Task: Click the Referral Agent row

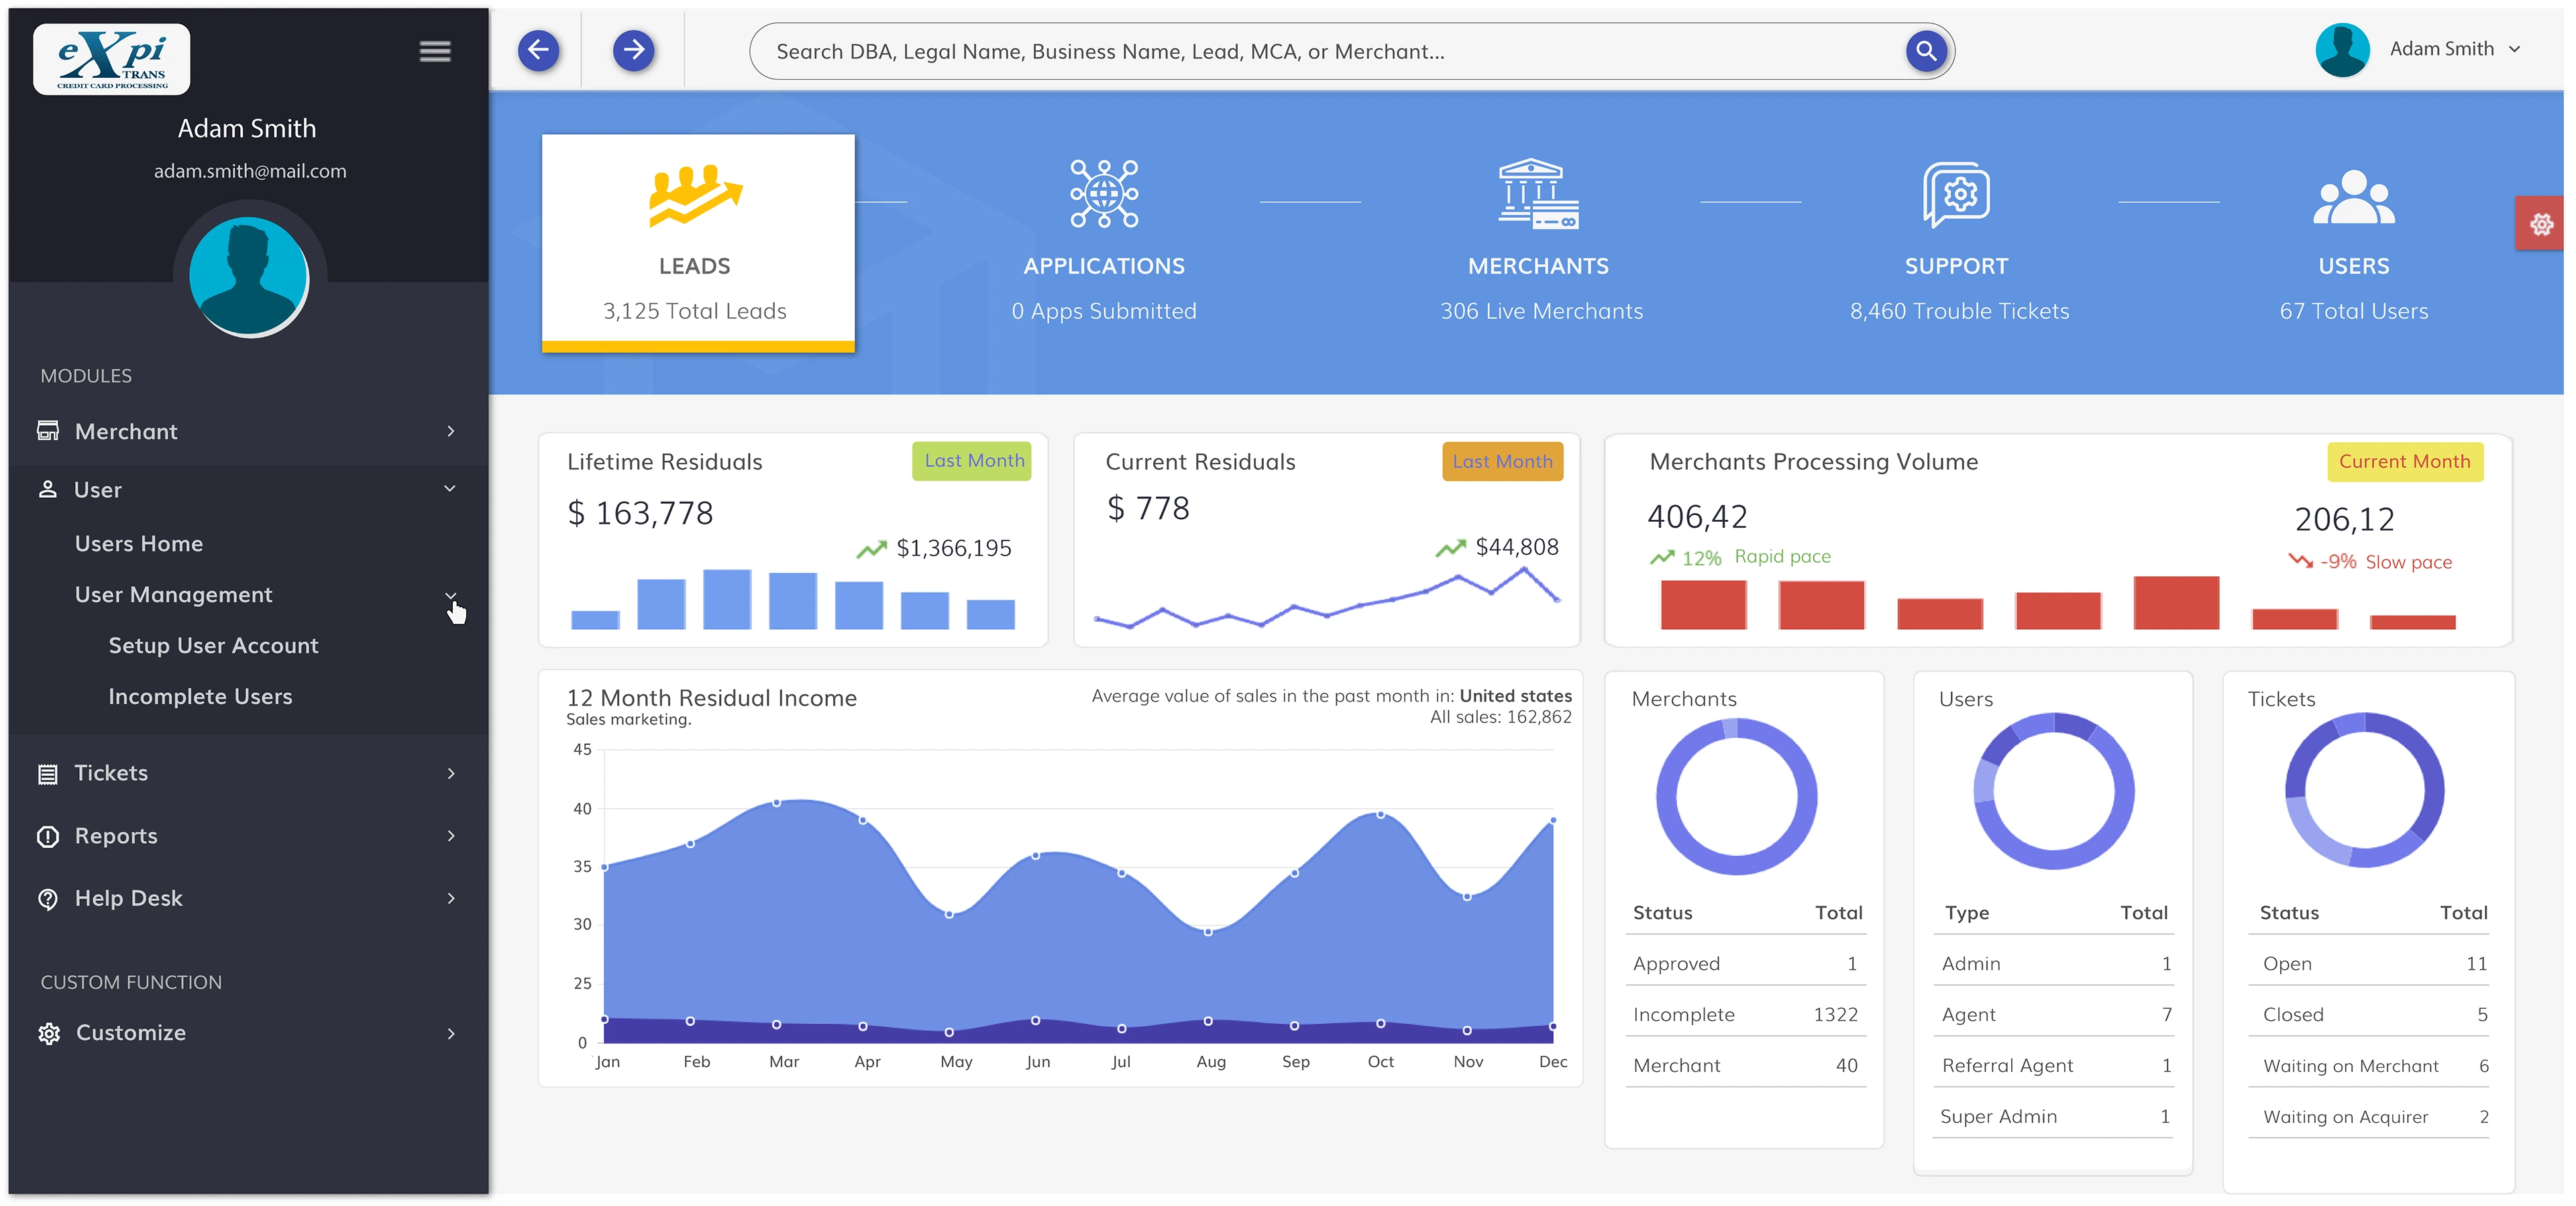Action: click(x=2054, y=1065)
